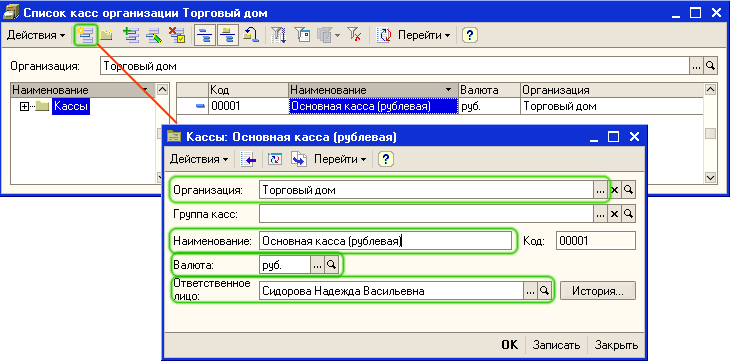The image size is (731, 361).
Task: Open the filter history dropdown icon
Action: click(x=328, y=35)
